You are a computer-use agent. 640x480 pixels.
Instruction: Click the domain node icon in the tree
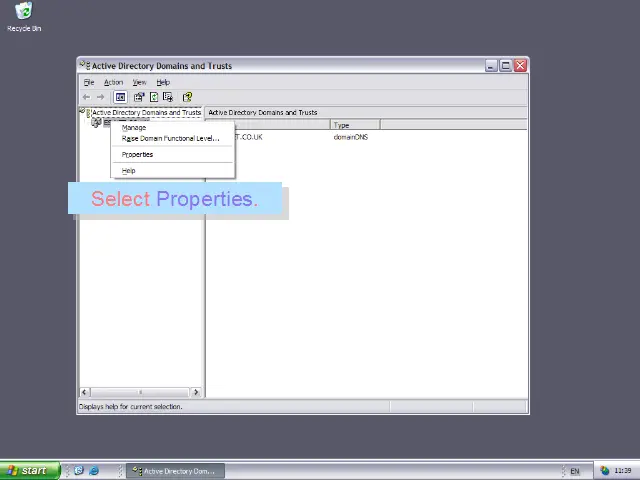click(x=96, y=122)
